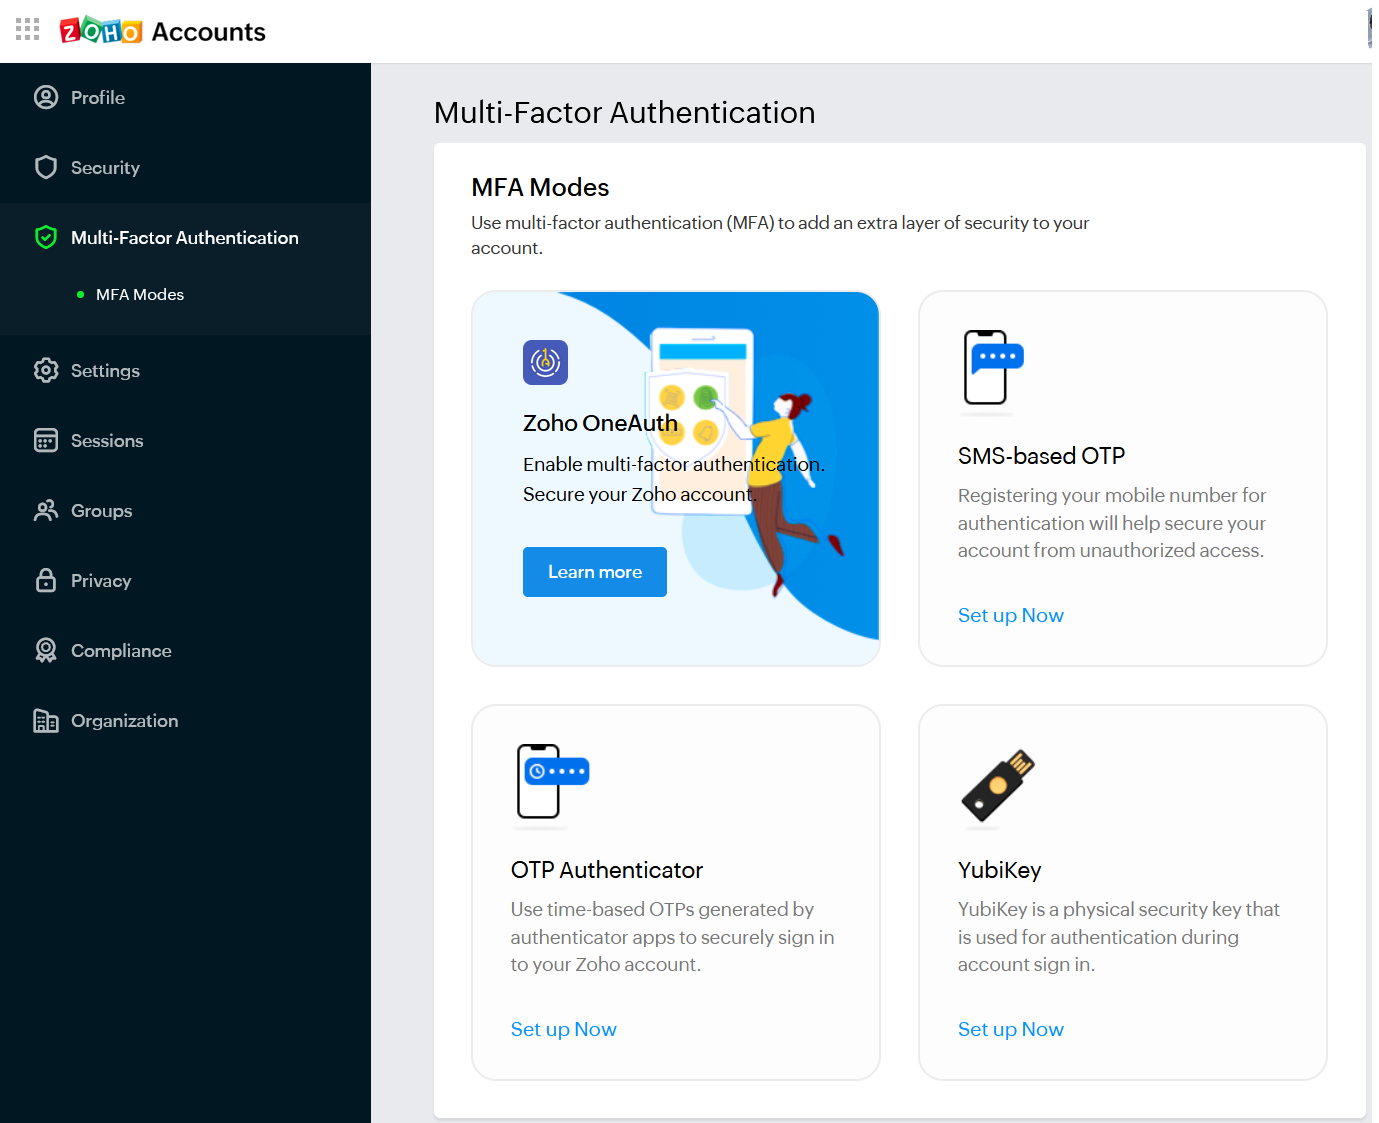
Task: Click the Learn more button
Action: click(595, 572)
